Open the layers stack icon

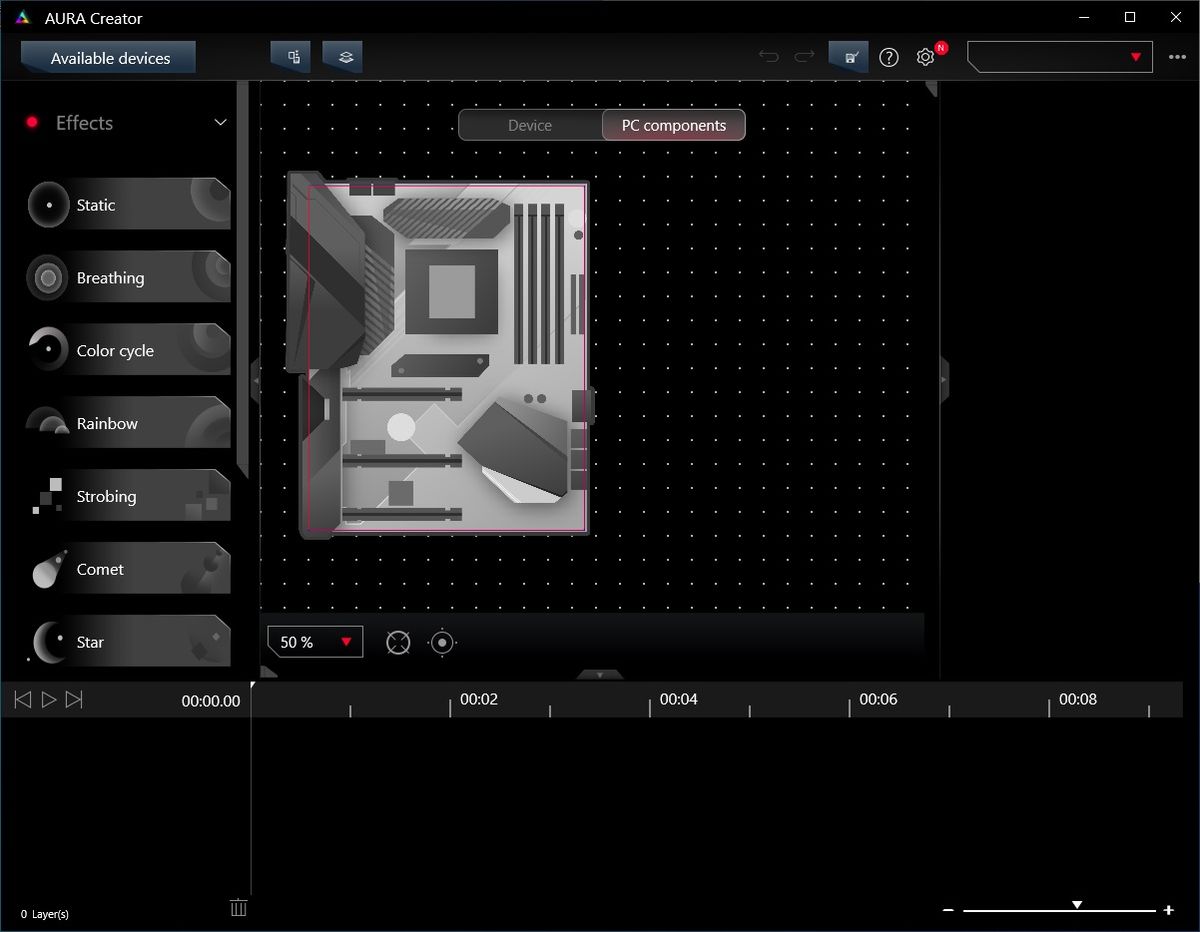click(x=342, y=57)
